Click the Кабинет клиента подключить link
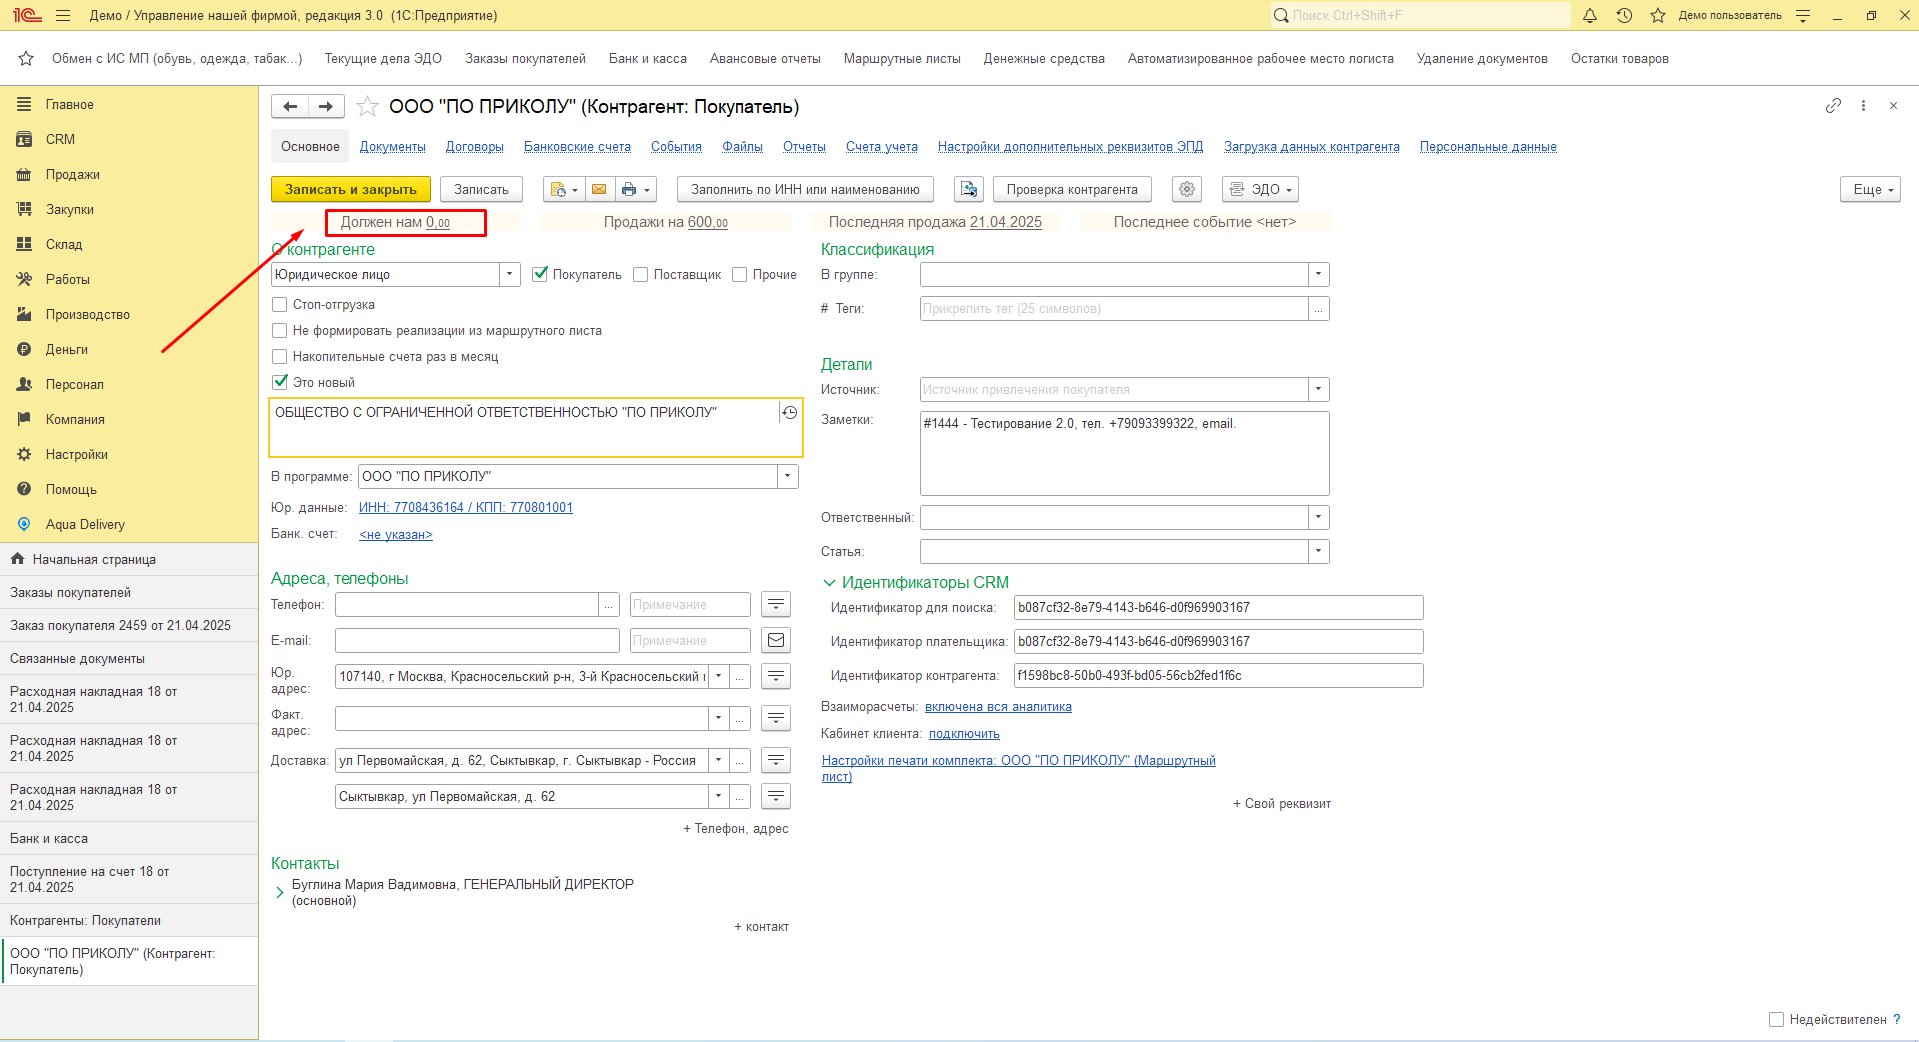1919x1042 pixels. click(964, 733)
